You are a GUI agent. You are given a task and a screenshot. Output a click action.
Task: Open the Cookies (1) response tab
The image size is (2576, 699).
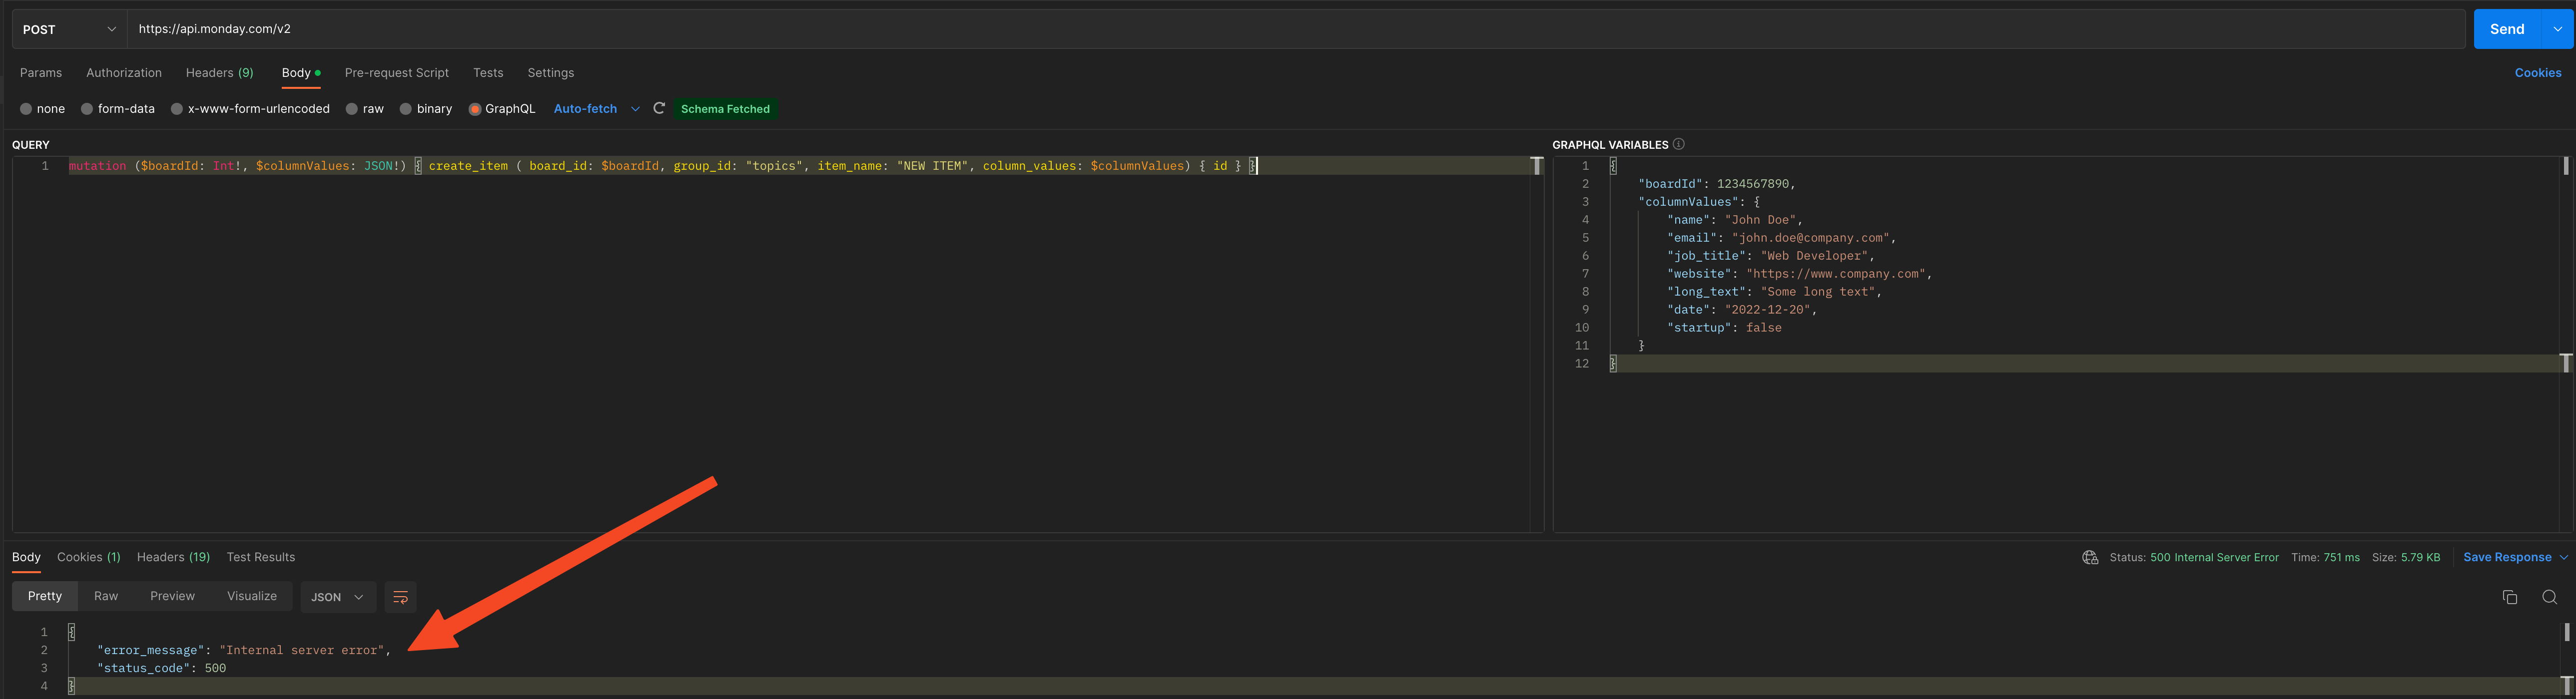(x=89, y=557)
